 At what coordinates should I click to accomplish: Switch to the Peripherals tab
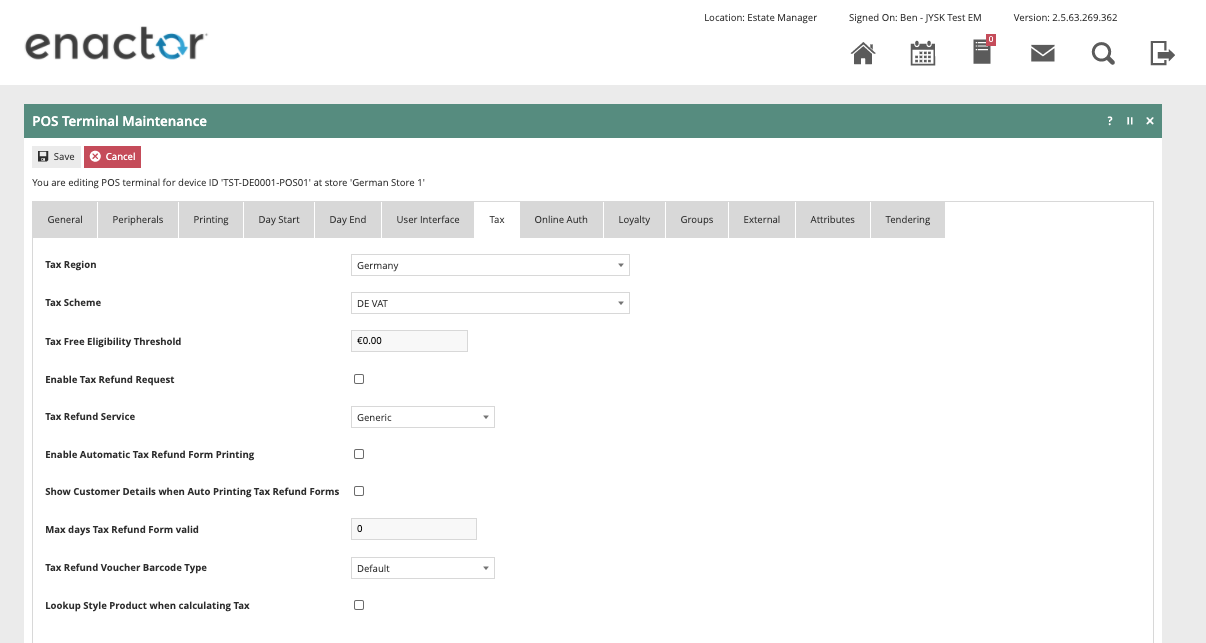pos(138,220)
